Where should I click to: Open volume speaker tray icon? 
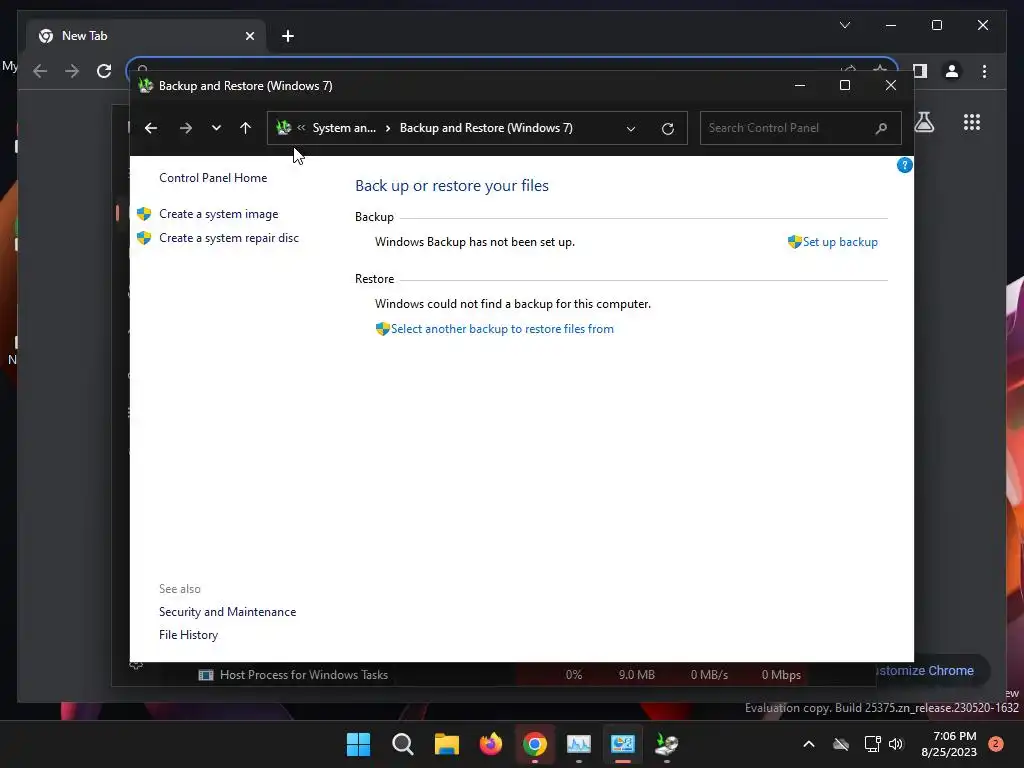click(896, 744)
